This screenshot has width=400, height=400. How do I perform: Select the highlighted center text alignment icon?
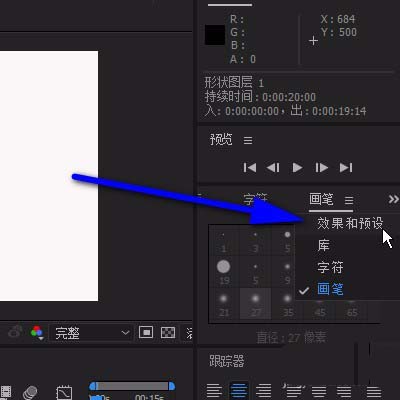239,390
